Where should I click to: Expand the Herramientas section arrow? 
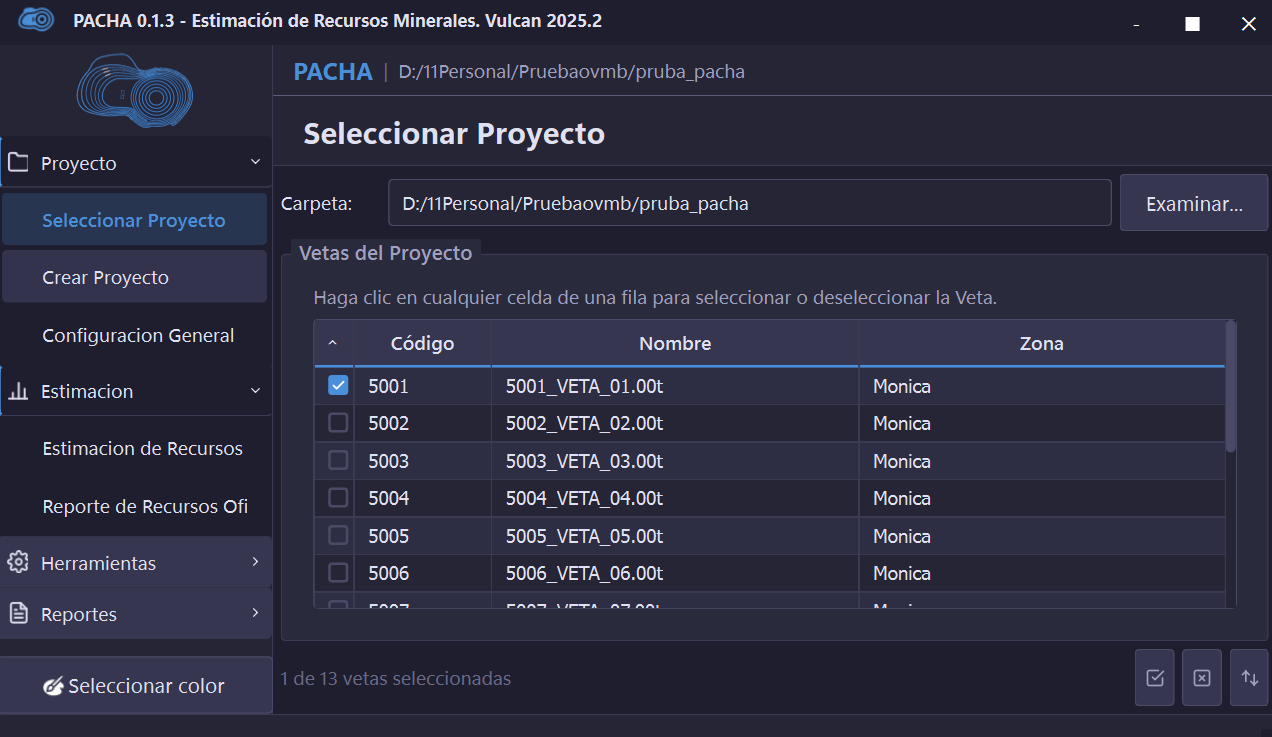255,562
